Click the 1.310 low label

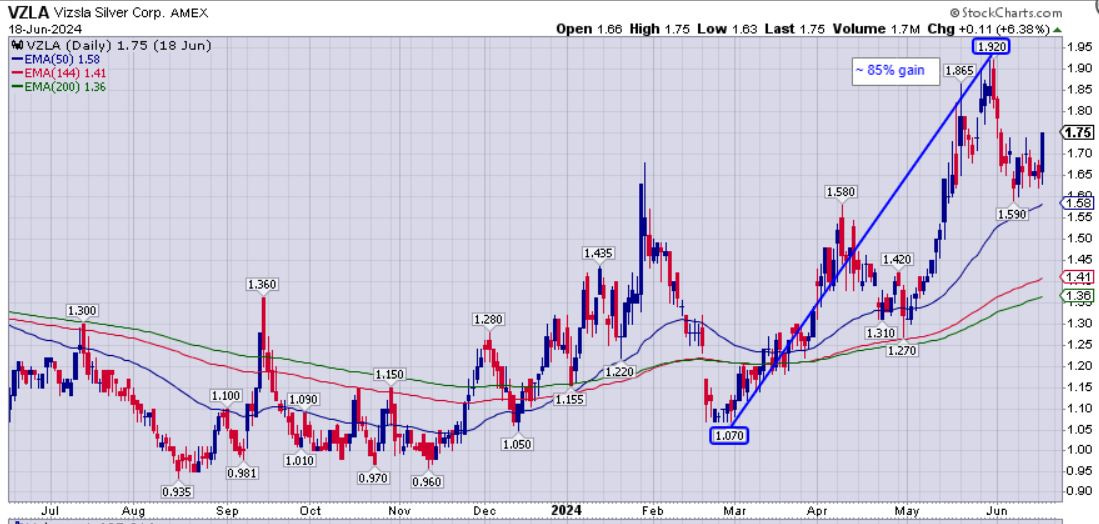point(880,333)
